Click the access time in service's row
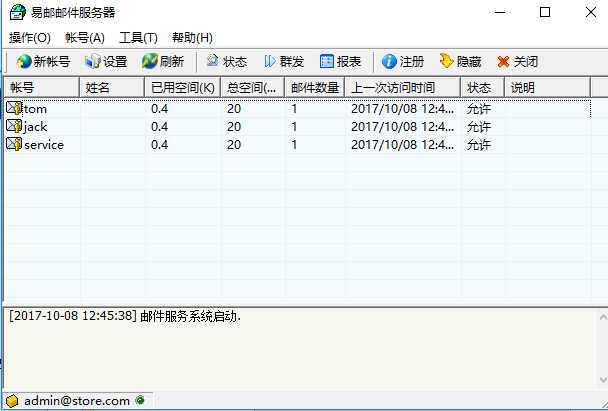 (402, 145)
